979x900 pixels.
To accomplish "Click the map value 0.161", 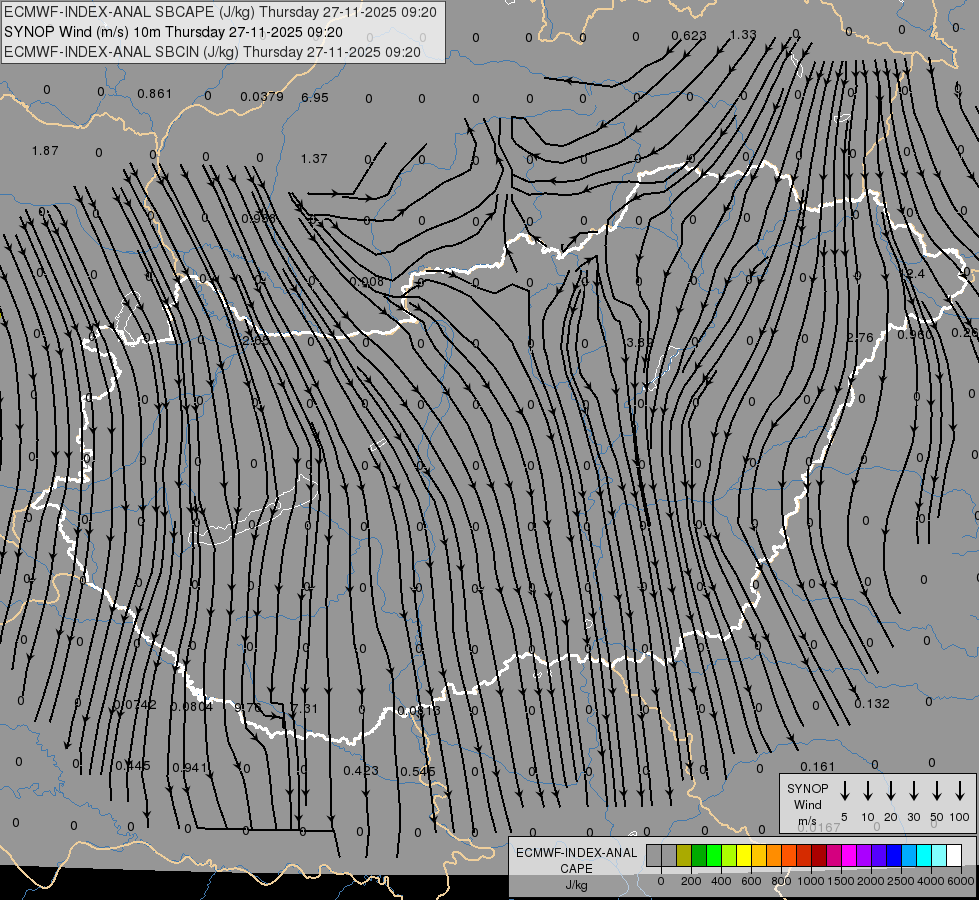I will click(817, 766).
